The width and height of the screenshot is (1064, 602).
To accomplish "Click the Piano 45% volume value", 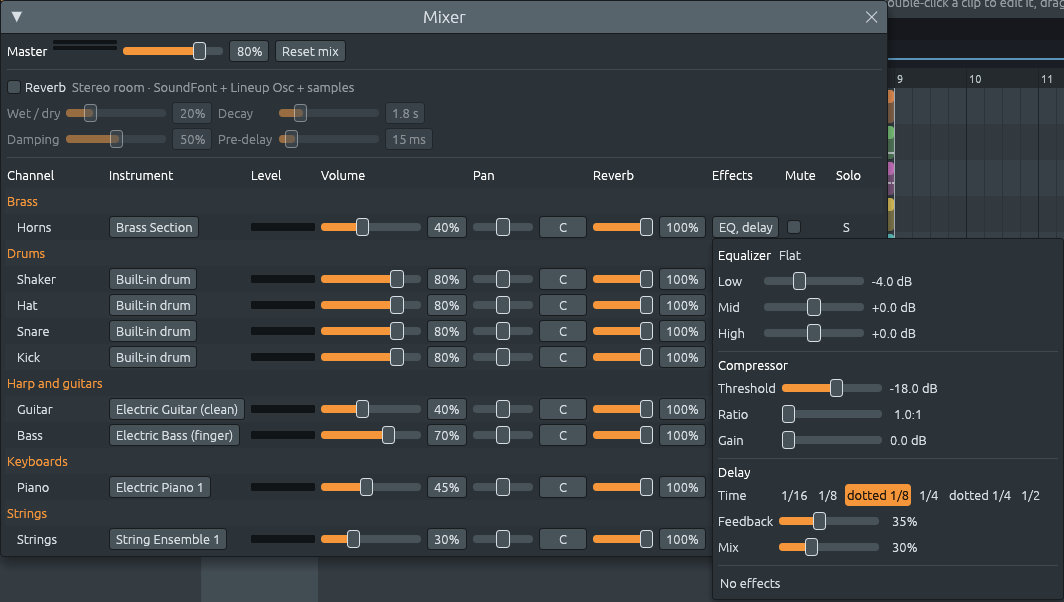I will click(446, 487).
